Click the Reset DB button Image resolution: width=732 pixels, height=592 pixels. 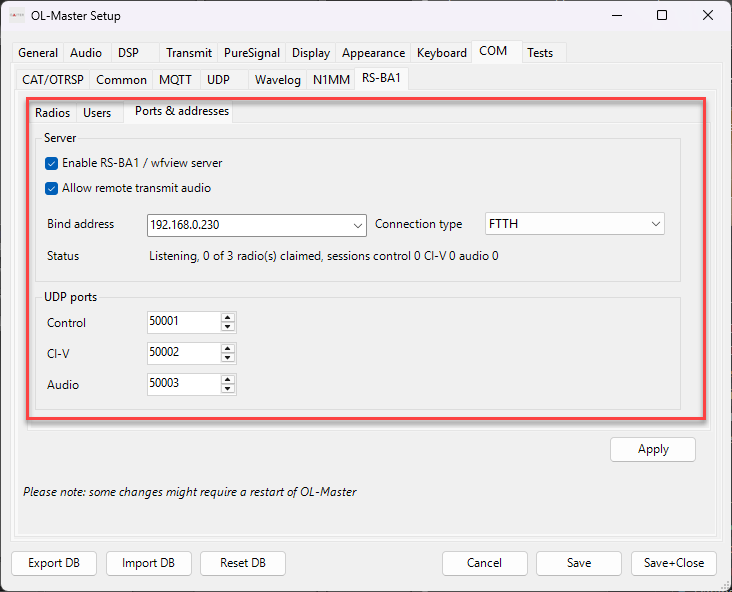tap(243, 563)
